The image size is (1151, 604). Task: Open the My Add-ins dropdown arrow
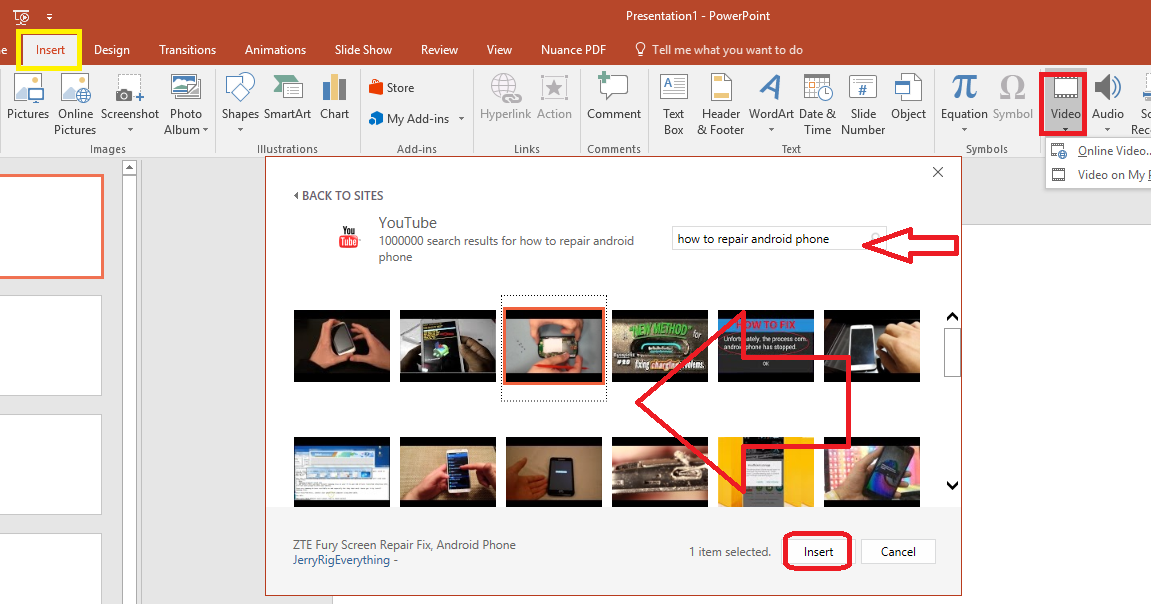(460, 118)
